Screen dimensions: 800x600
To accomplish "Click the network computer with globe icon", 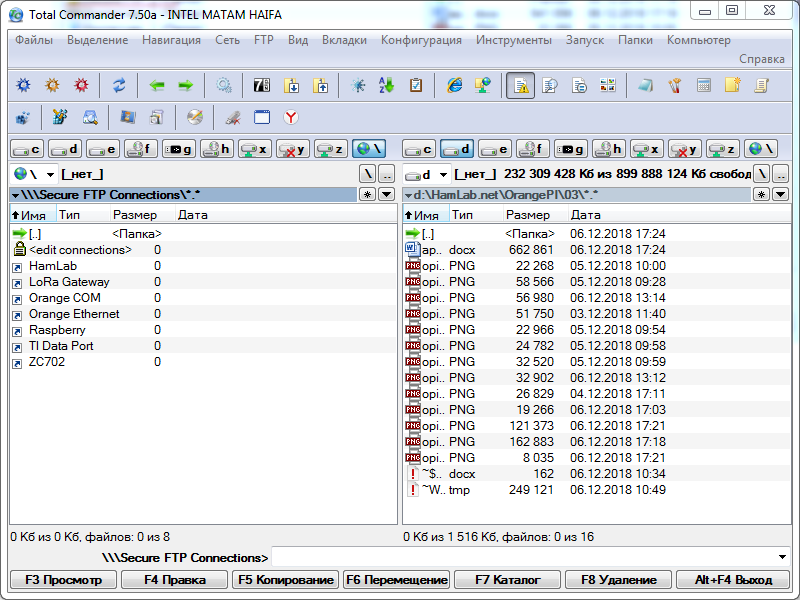I will (483, 85).
